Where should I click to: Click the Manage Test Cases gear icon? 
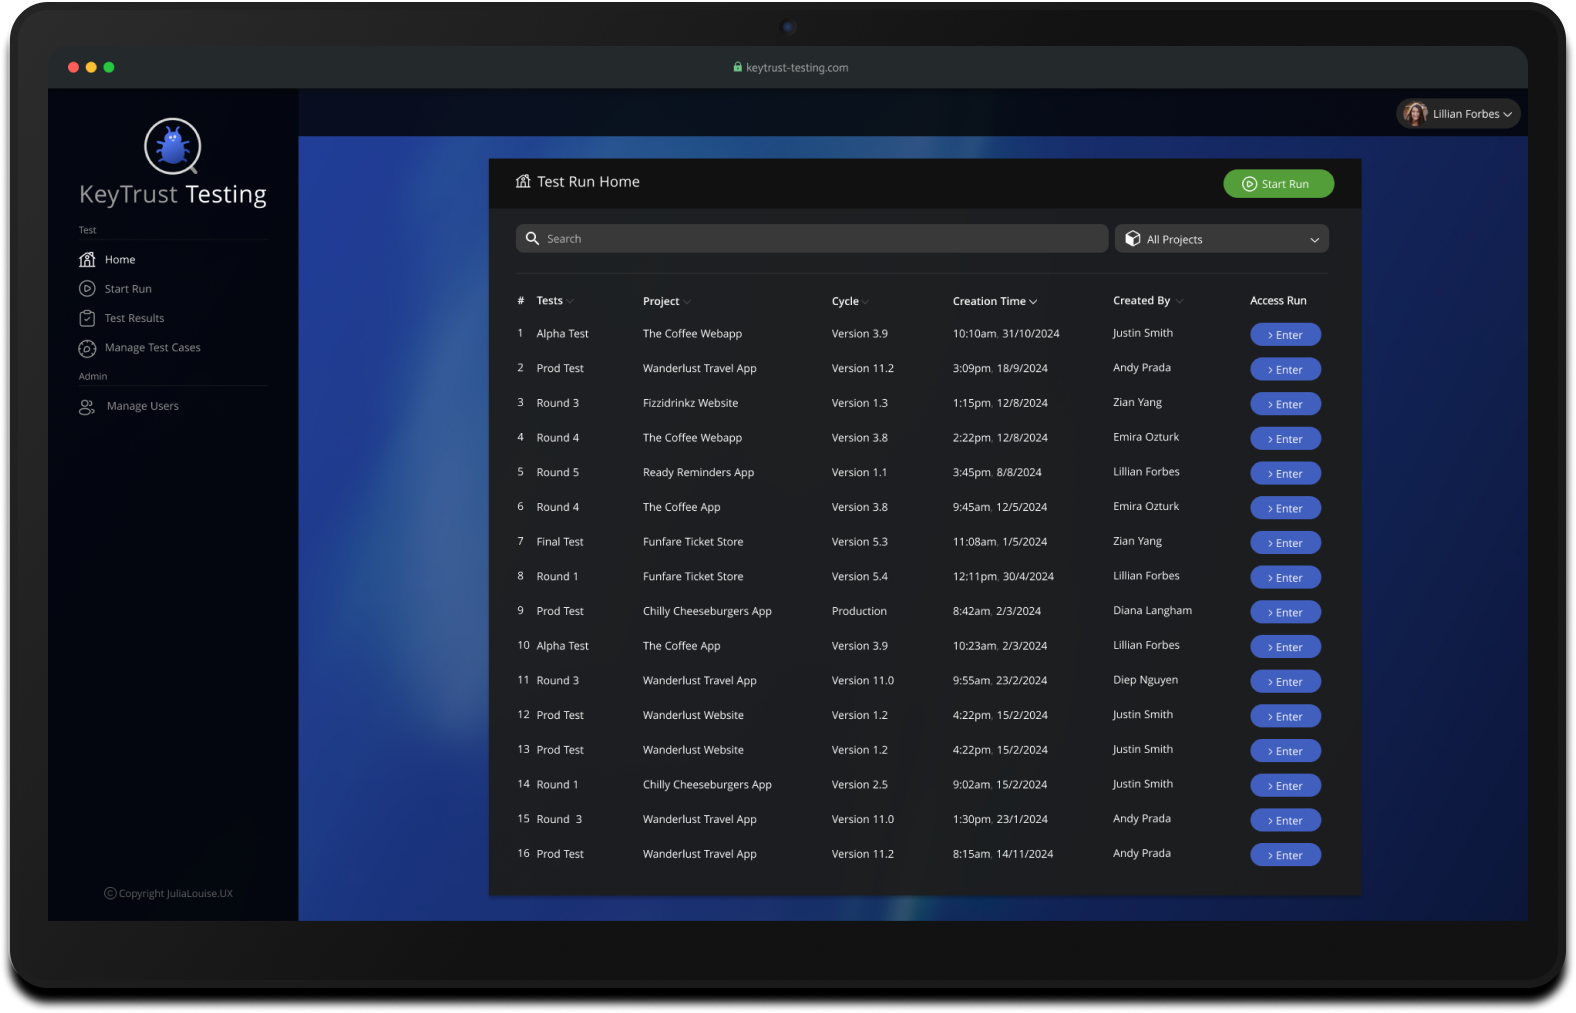point(87,348)
